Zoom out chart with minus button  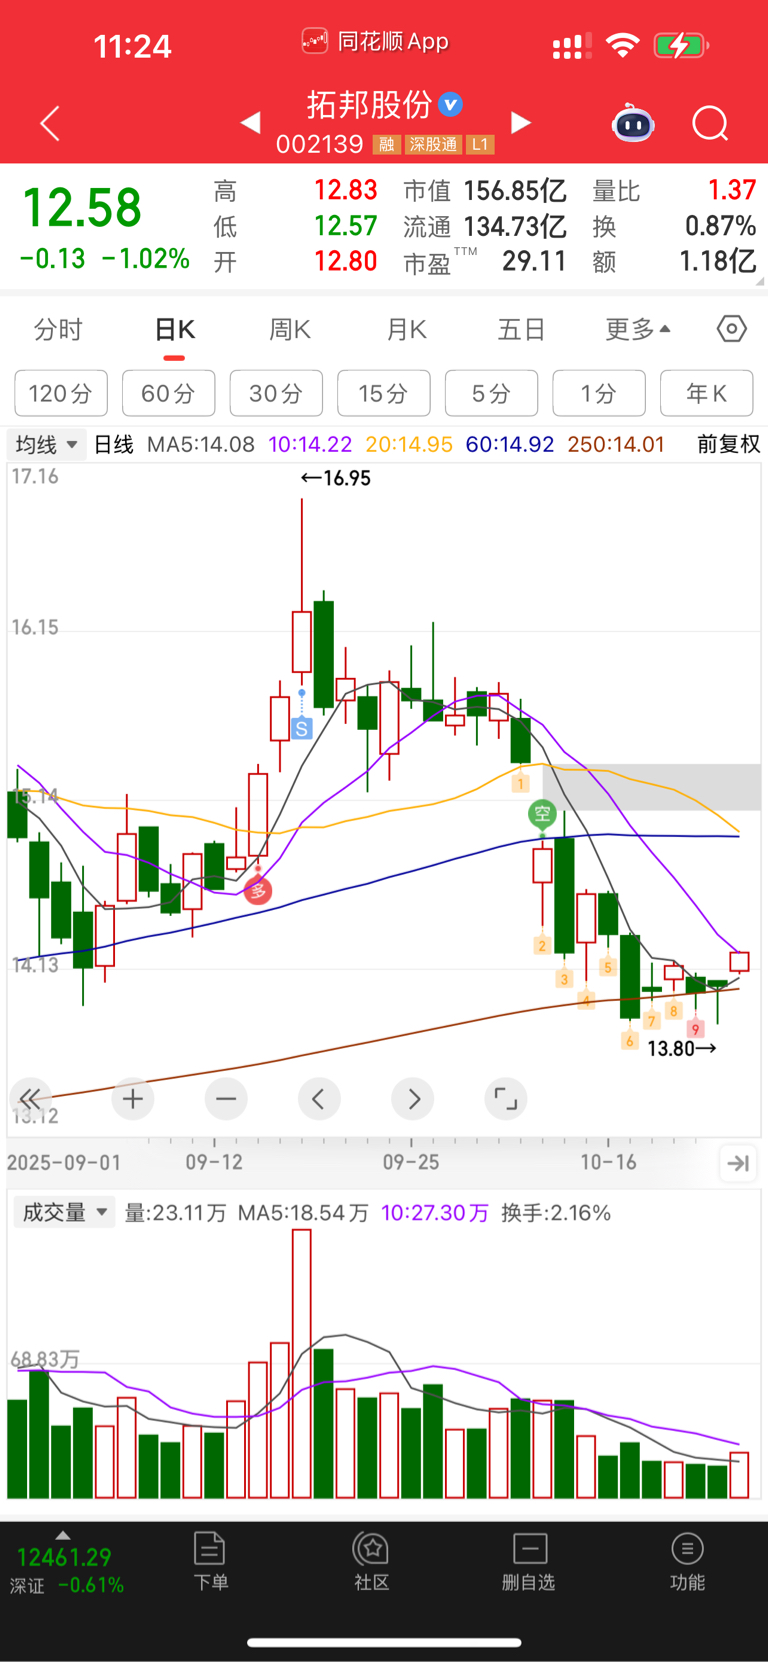[x=226, y=1099]
